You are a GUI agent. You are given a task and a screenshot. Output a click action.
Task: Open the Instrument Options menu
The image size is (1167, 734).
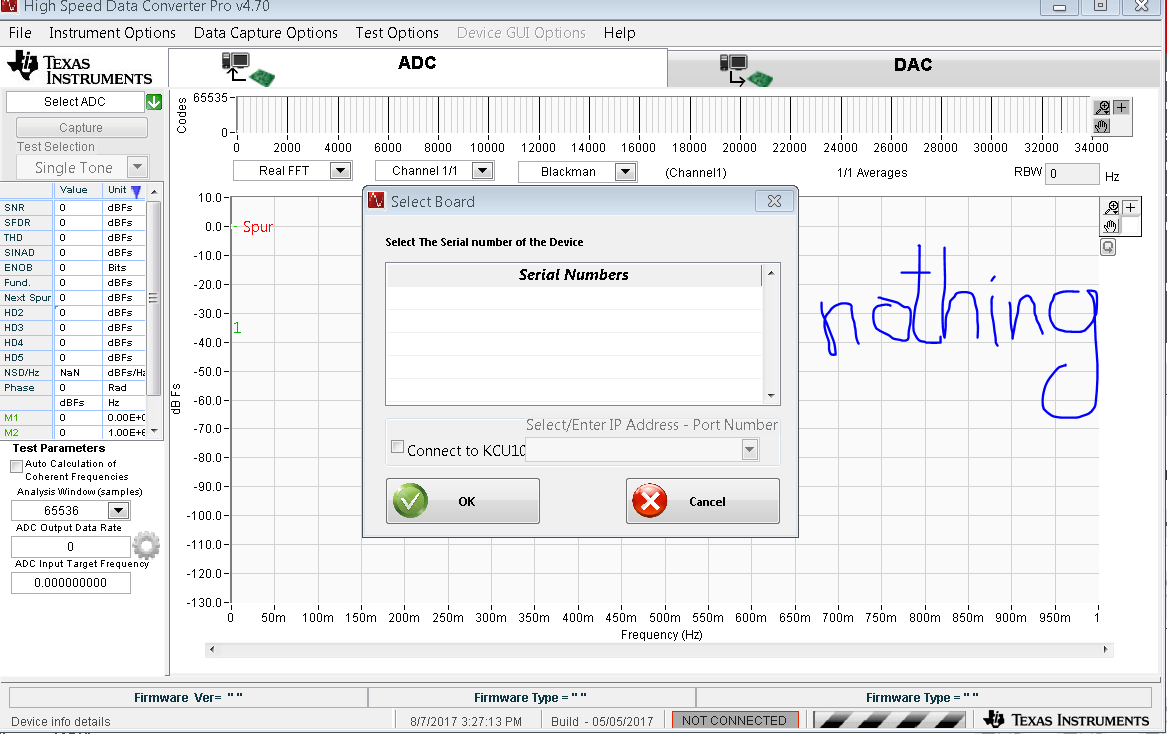click(112, 33)
